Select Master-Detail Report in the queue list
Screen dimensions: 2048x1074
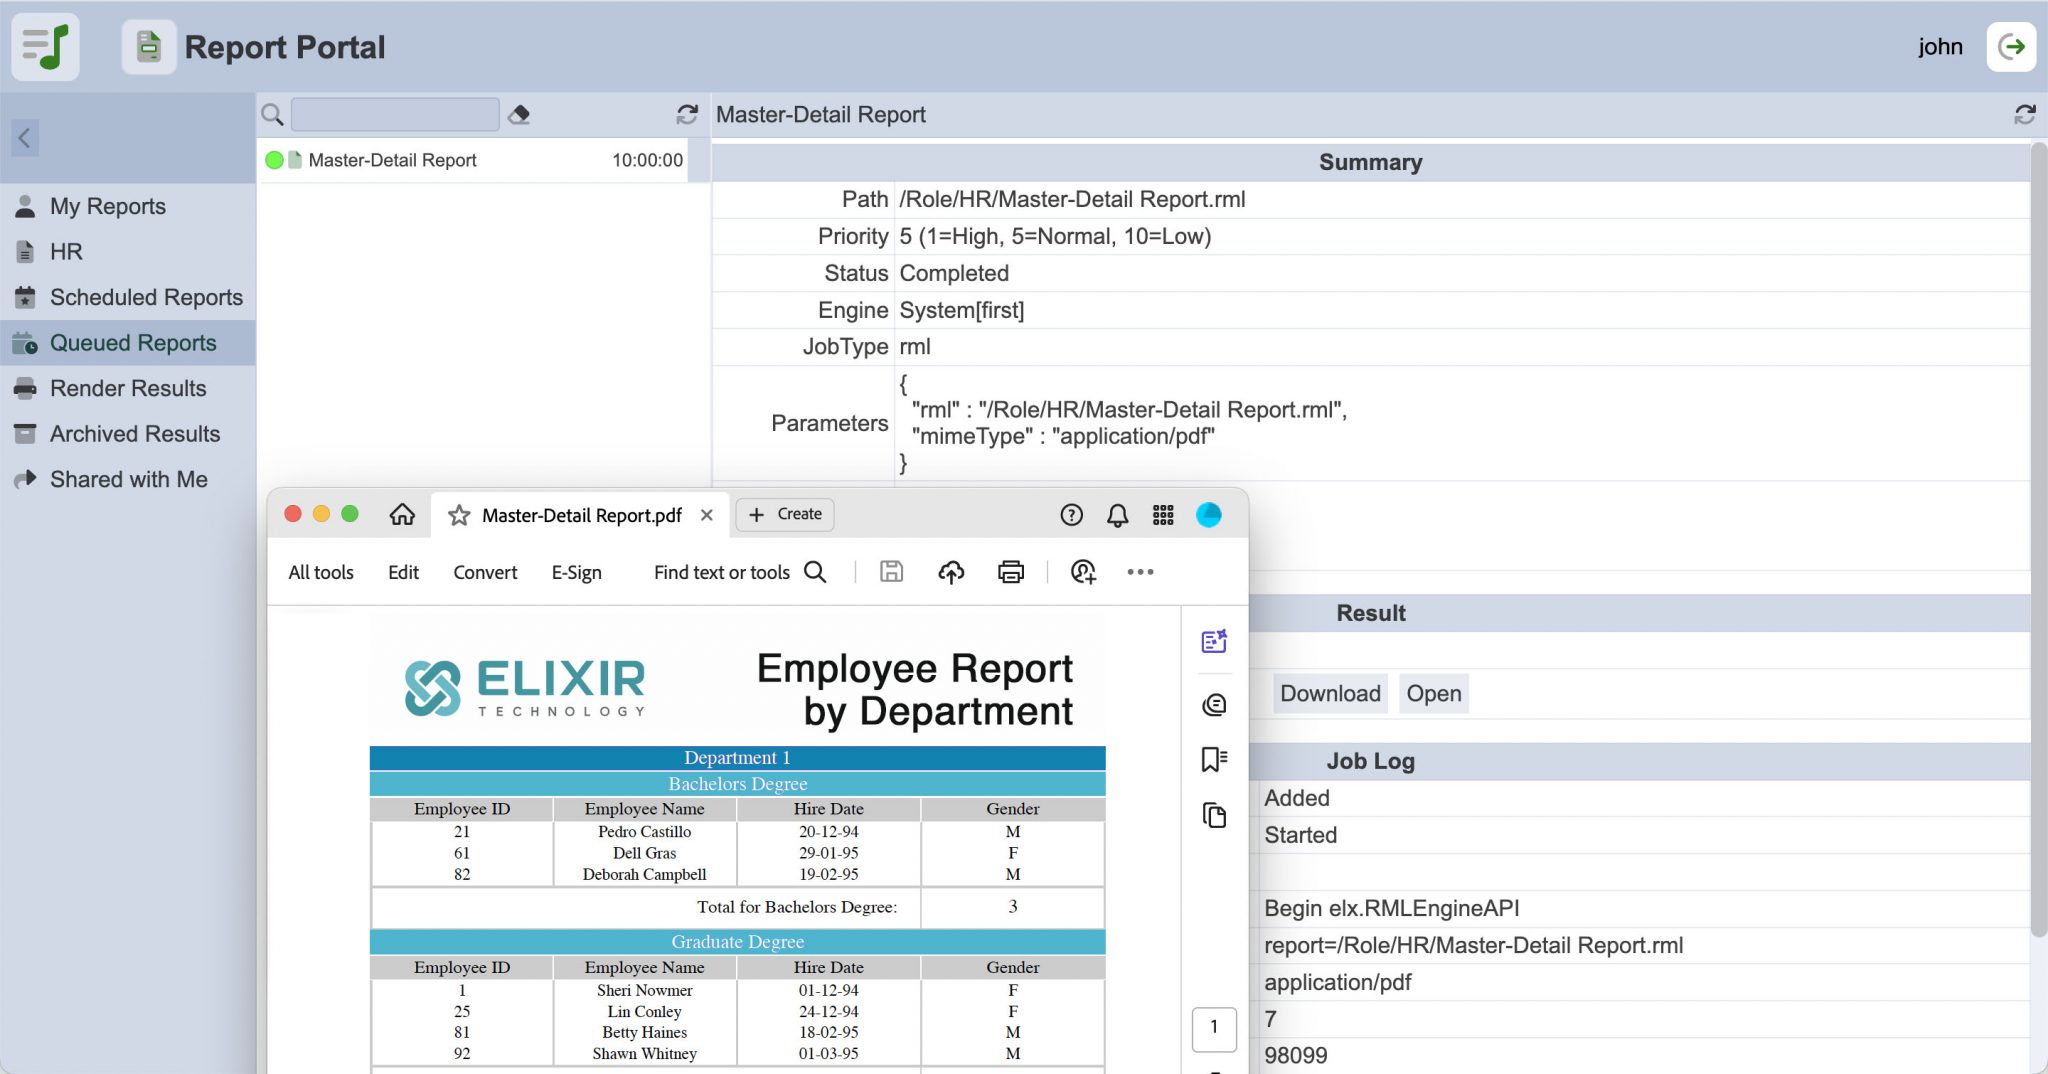(x=393, y=160)
